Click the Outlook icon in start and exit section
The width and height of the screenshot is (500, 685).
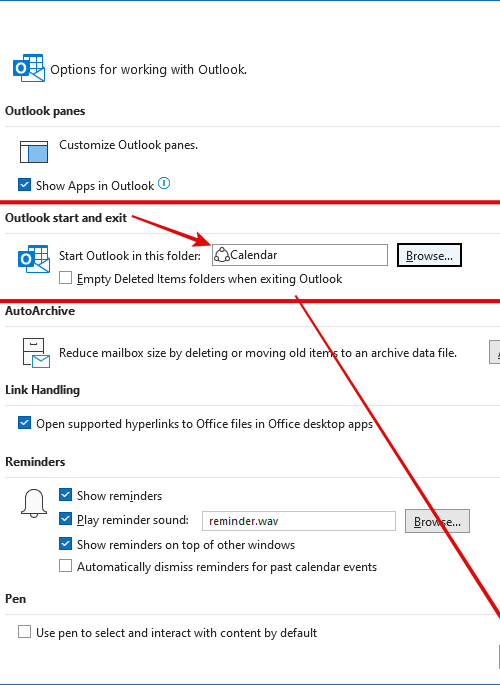tap(34, 259)
